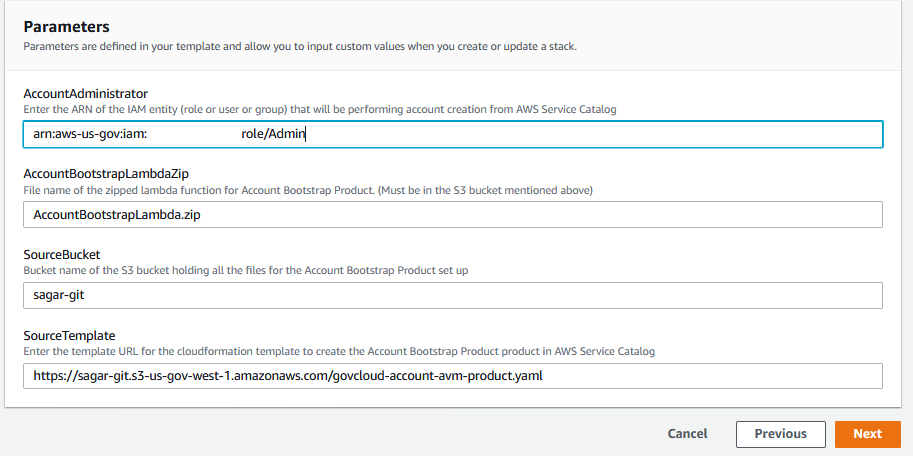Click the AccountBootstrapLambdaZip parameter label

(x=106, y=174)
